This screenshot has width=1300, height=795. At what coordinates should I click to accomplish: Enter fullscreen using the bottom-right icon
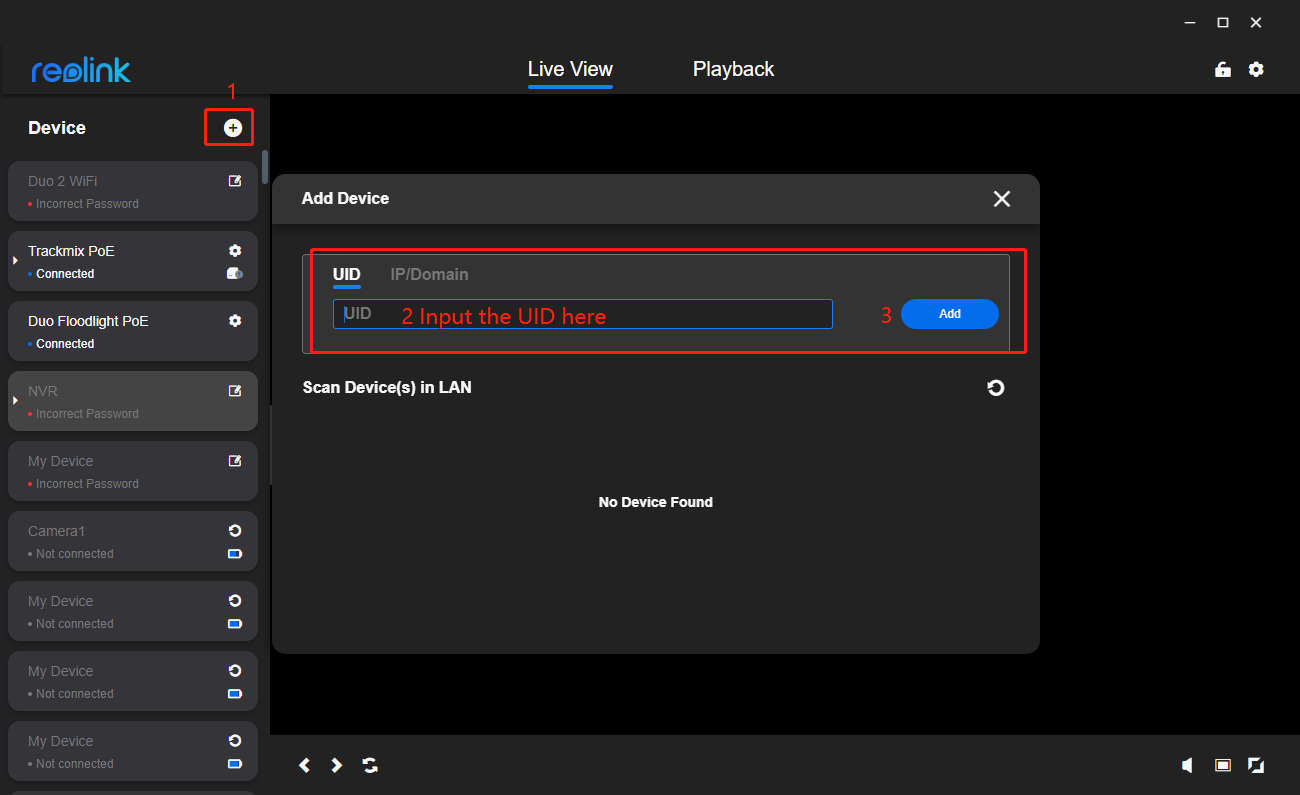point(1256,765)
